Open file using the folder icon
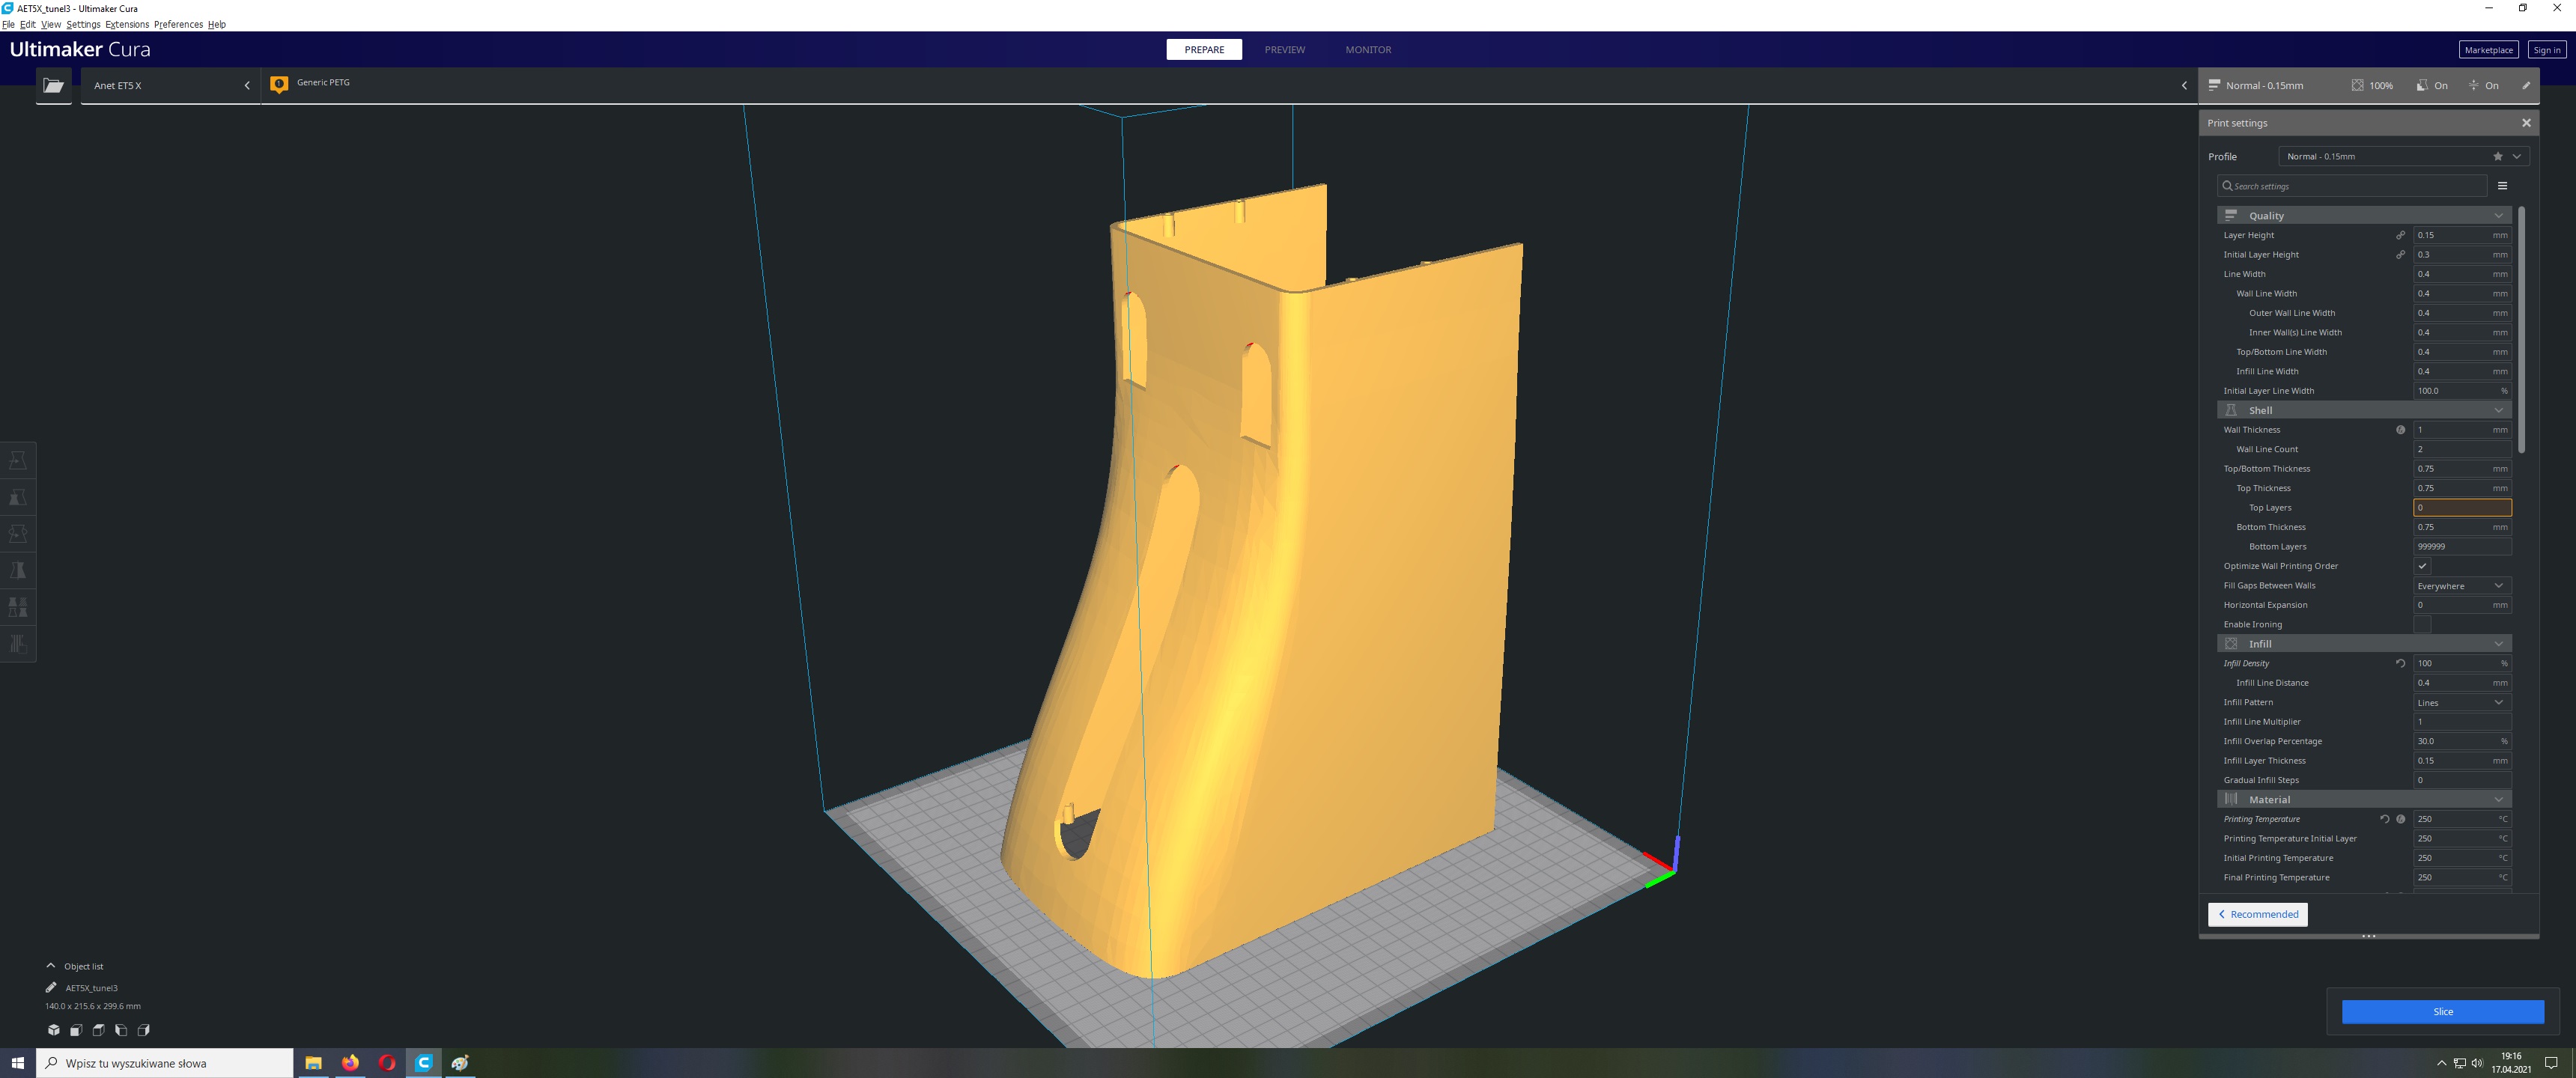The height and width of the screenshot is (1078, 2576). coord(53,85)
